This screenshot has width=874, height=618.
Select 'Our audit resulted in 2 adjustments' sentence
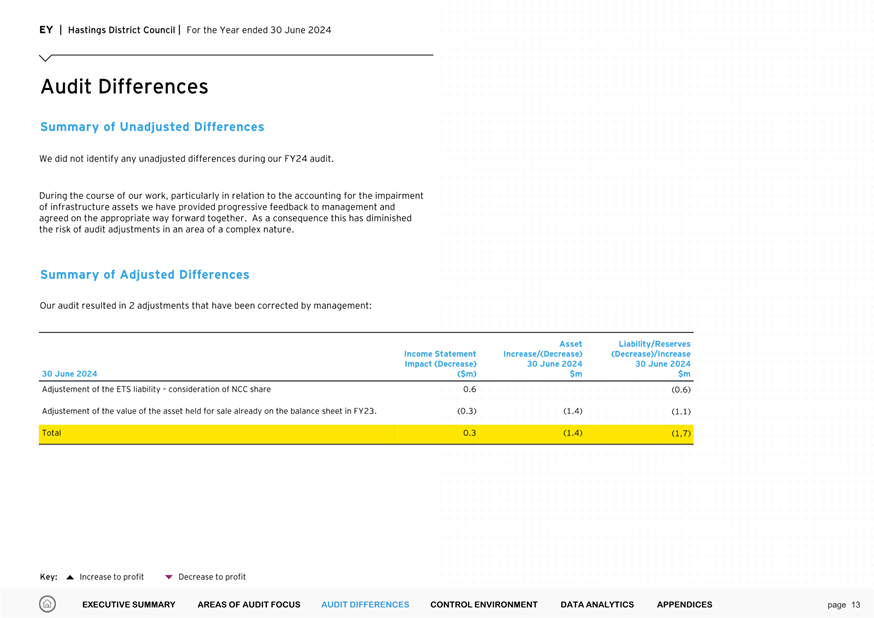coord(206,306)
